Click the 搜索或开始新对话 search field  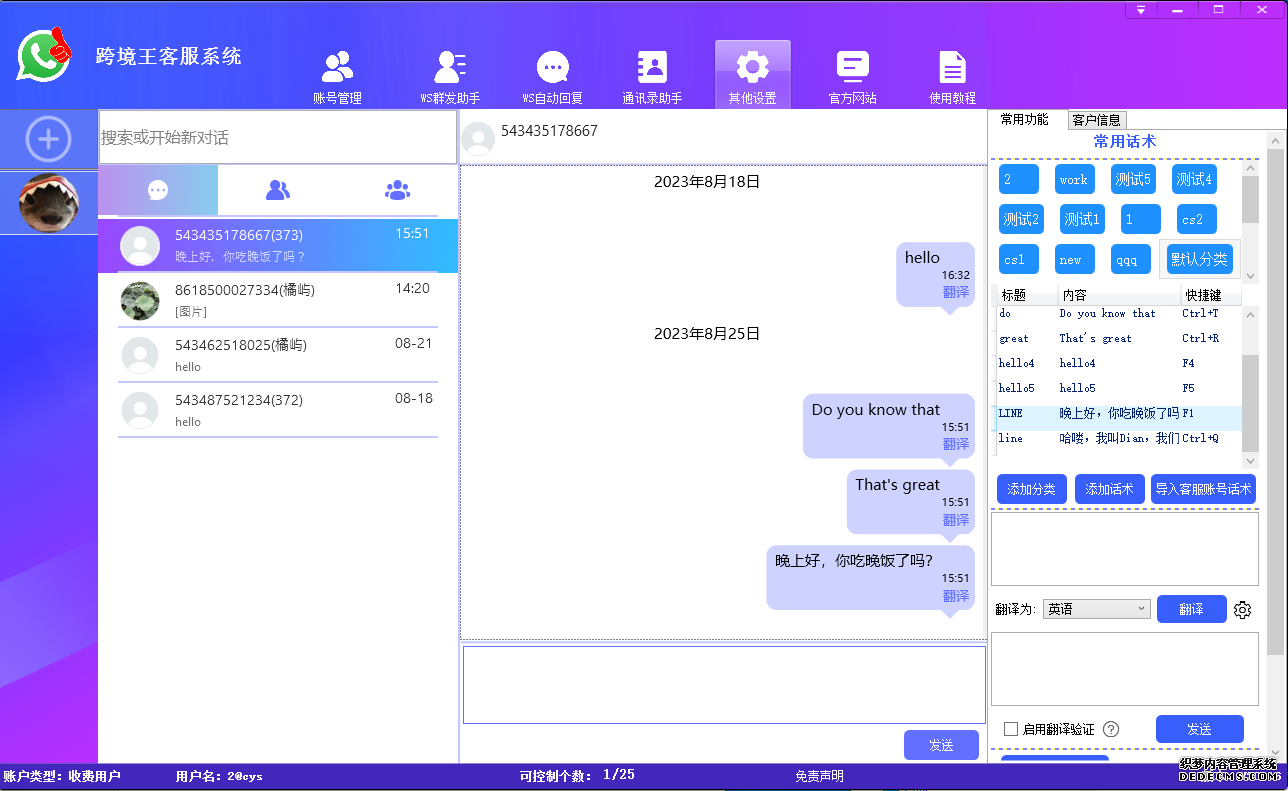pyautogui.click(x=277, y=137)
